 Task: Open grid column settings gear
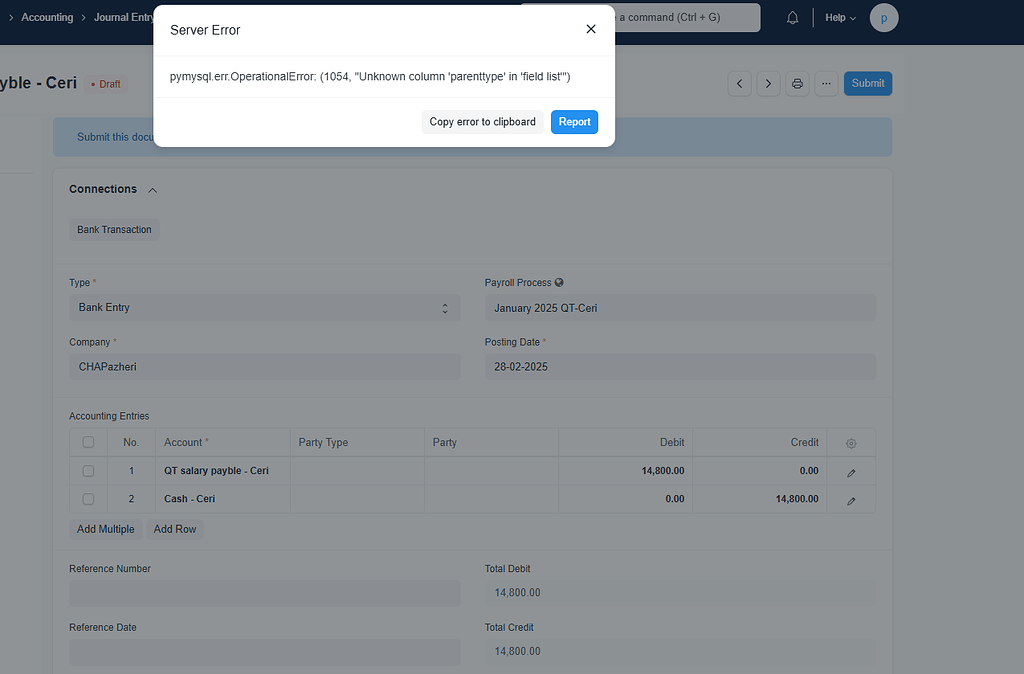tap(851, 443)
